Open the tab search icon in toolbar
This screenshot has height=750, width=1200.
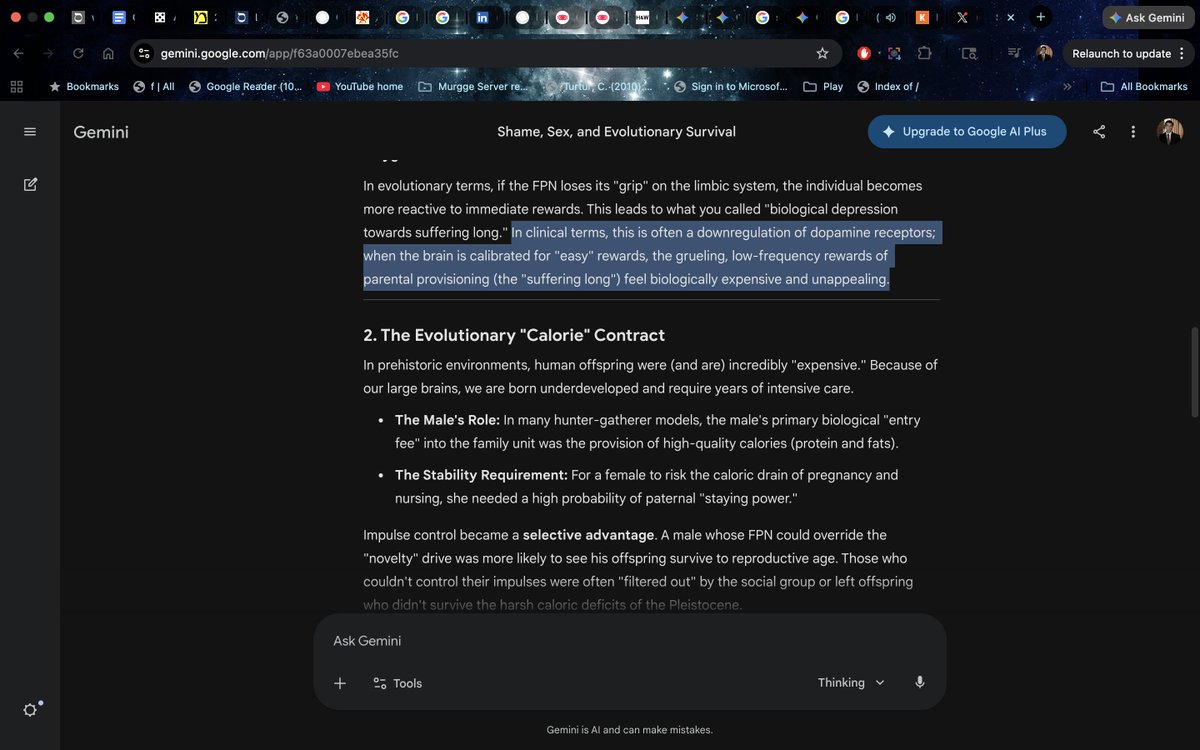[969, 53]
